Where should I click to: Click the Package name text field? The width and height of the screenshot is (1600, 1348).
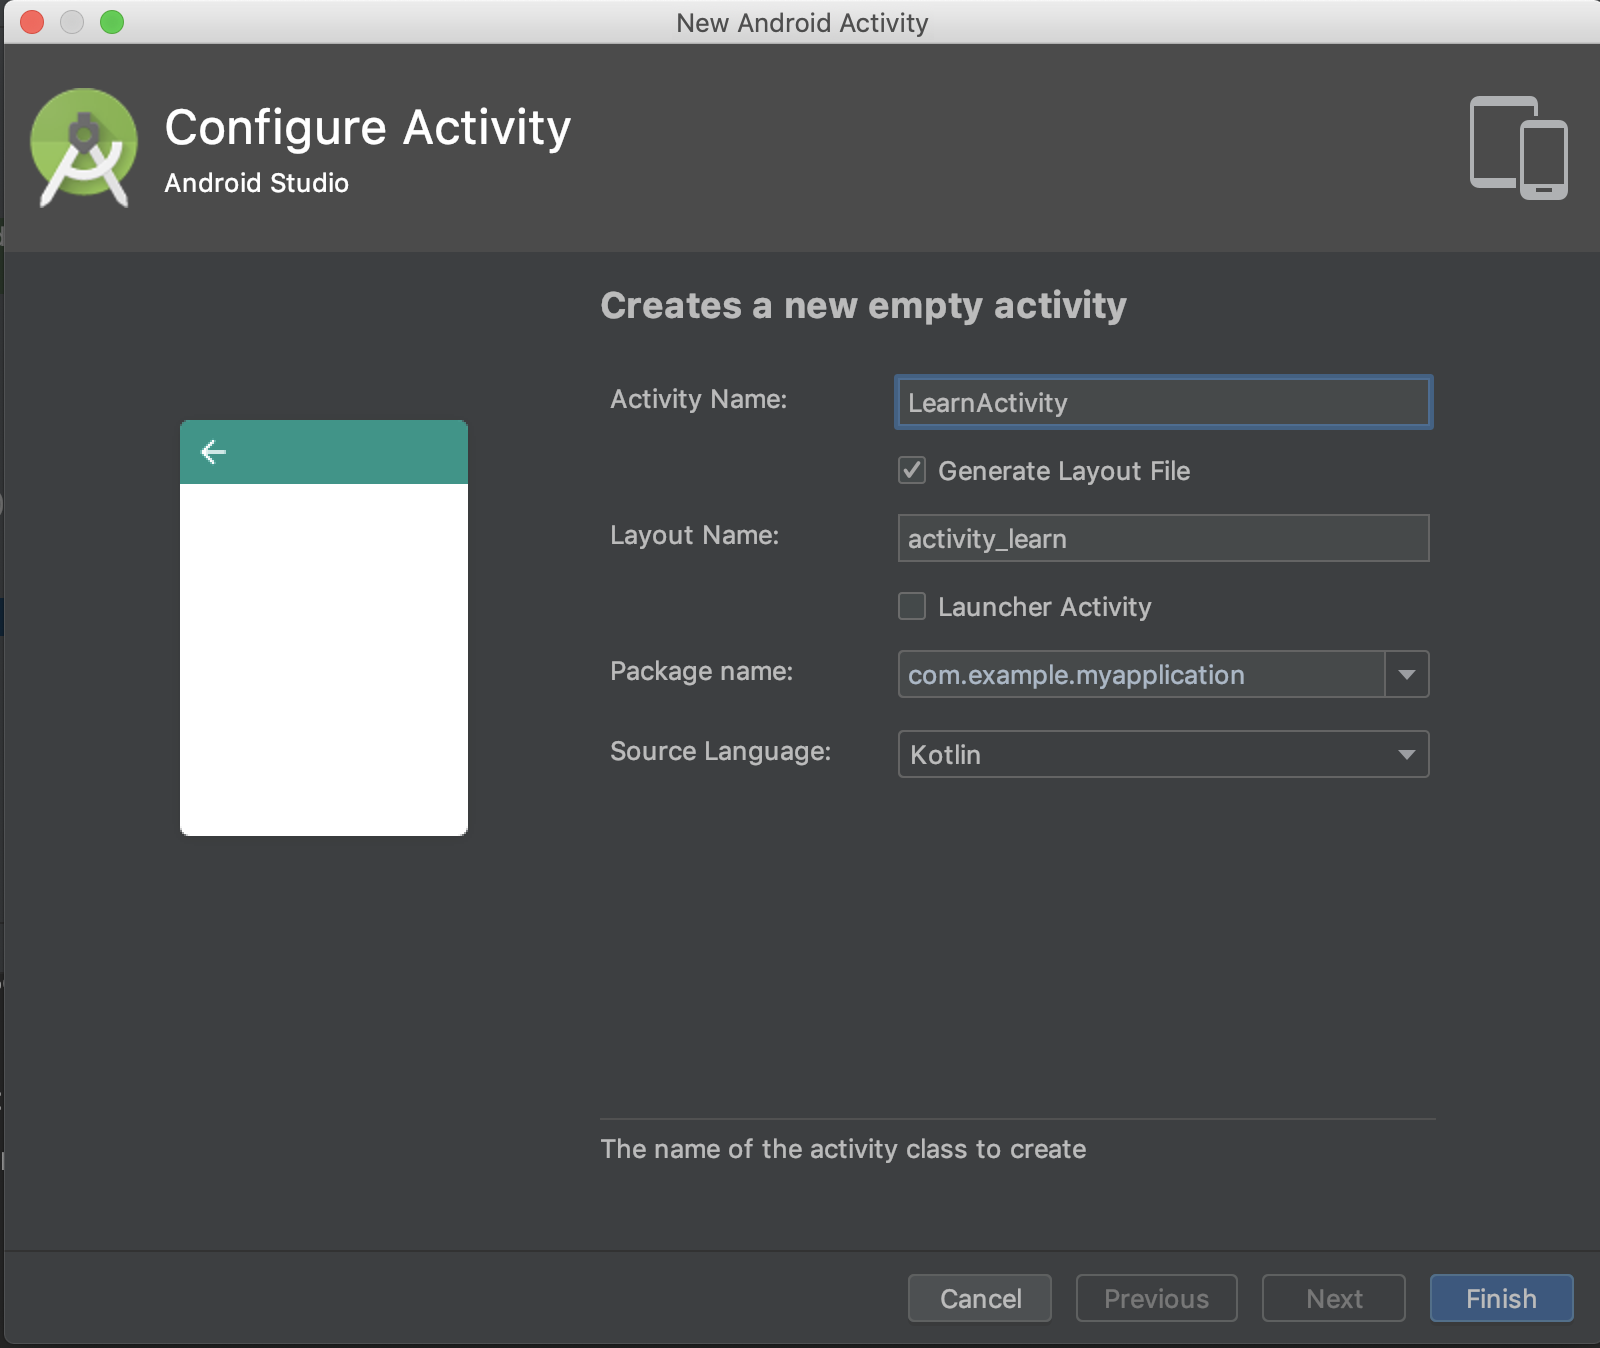(1141, 674)
